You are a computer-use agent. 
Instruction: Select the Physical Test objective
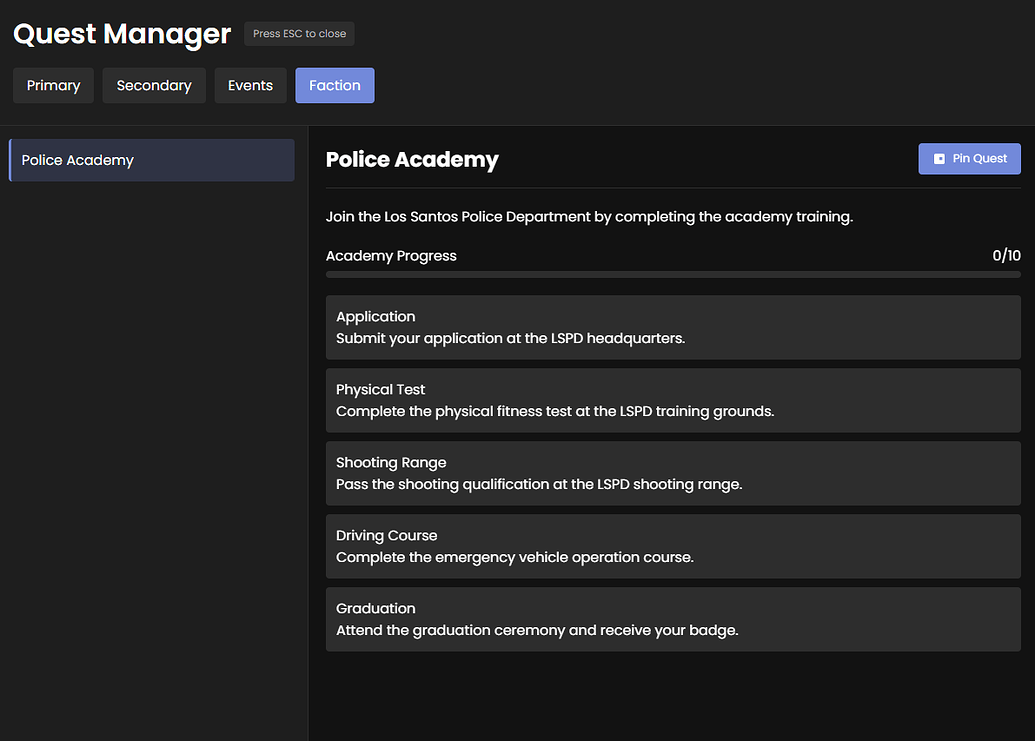[x=673, y=401]
